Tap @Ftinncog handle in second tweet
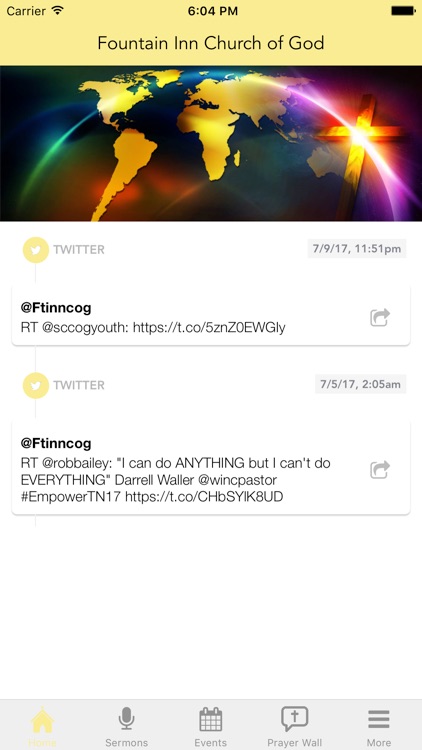Screen dimensions: 422x750 [56, 443]
